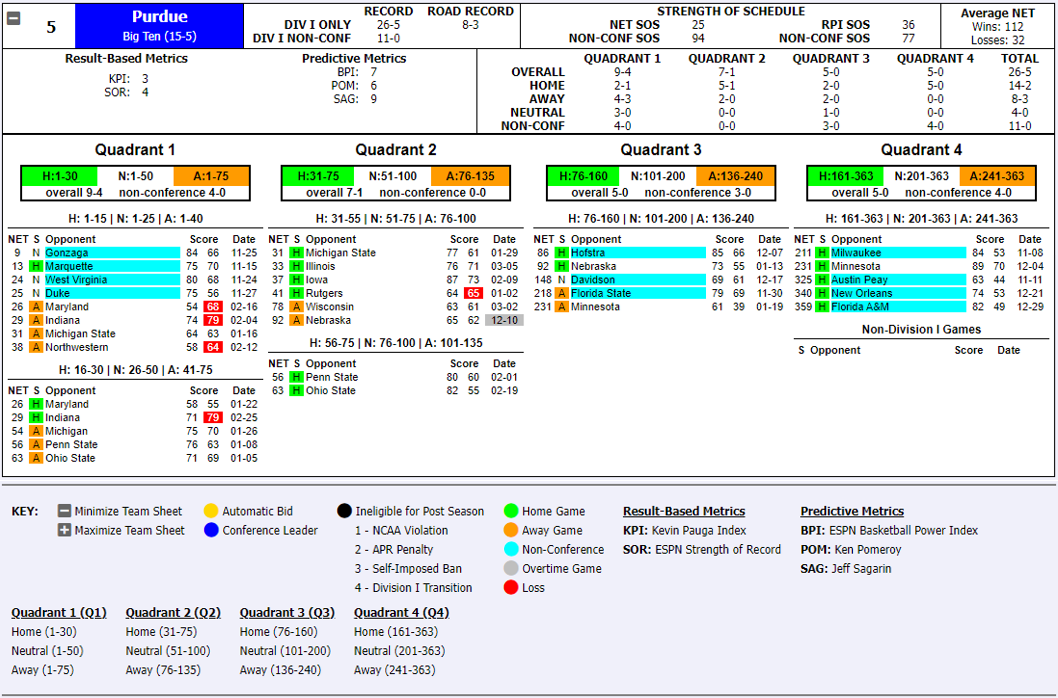Click the gray overtime date 12-10
Screen dimensions: 1058x698
(x=504, y=320)
